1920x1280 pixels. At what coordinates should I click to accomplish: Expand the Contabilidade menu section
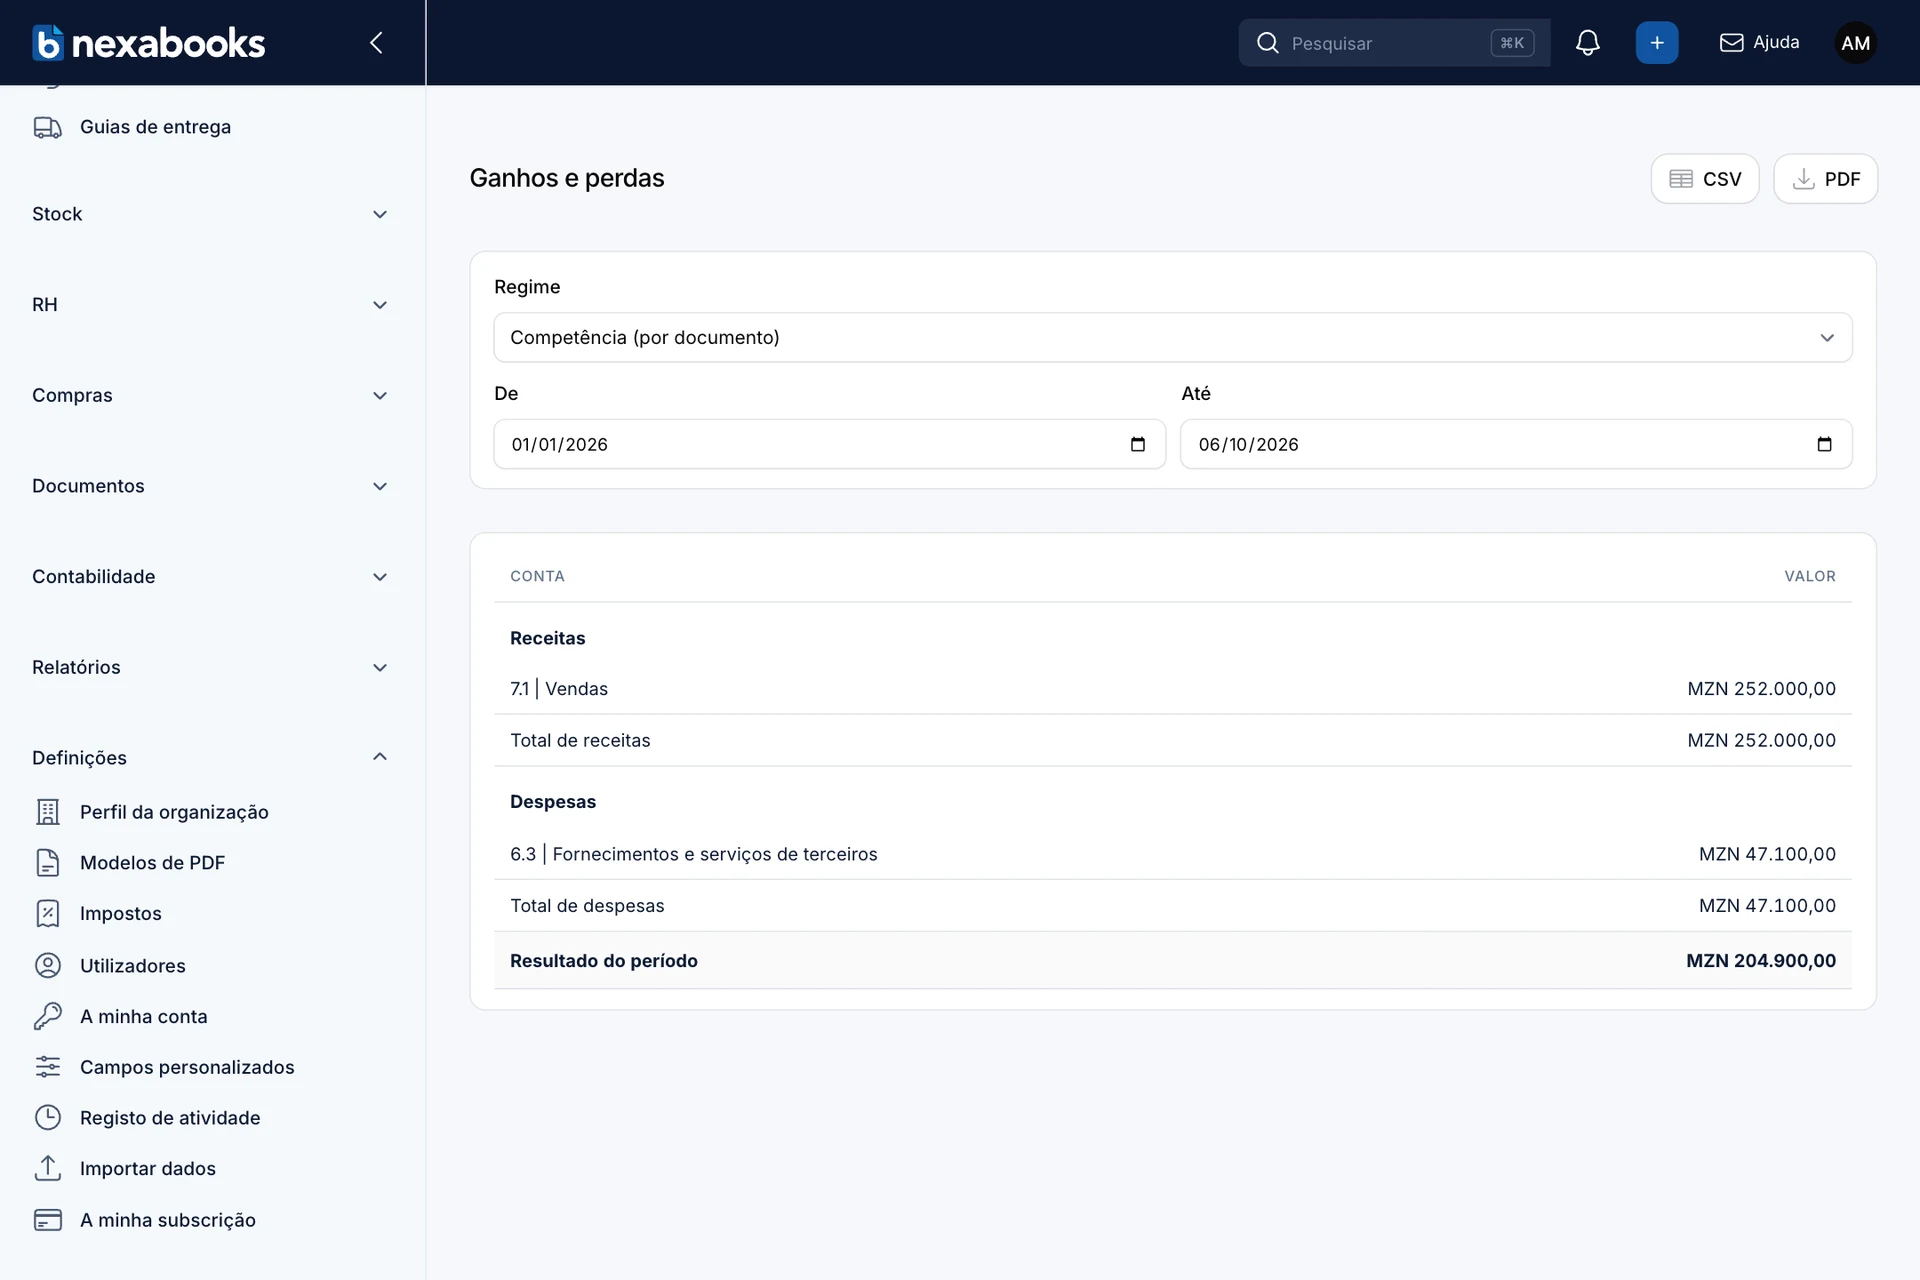tap(210, 577)
